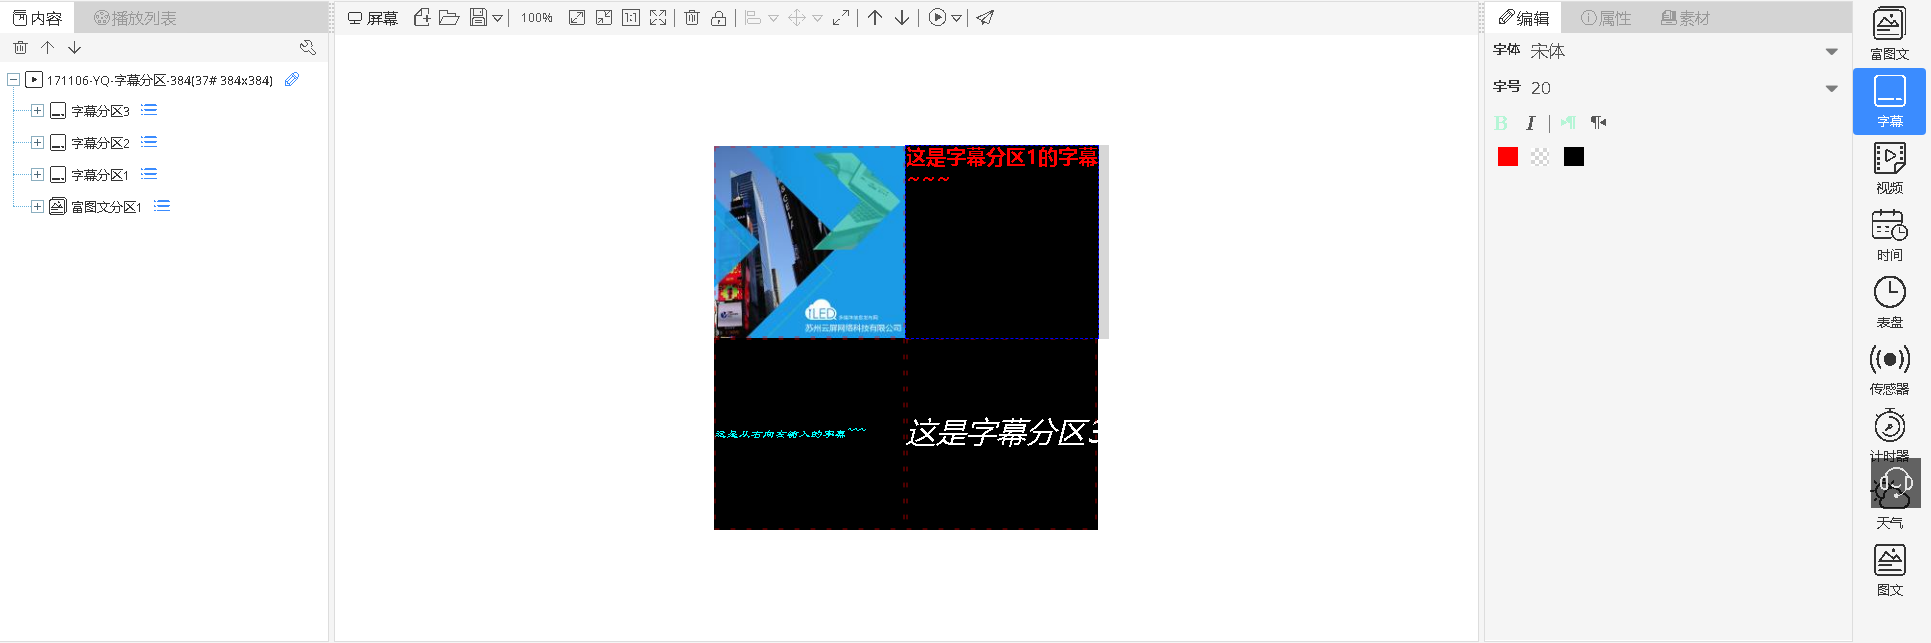Fit canvas to window icon
The height and width of the screenshot is (643, 1931).
coord(658,17)
